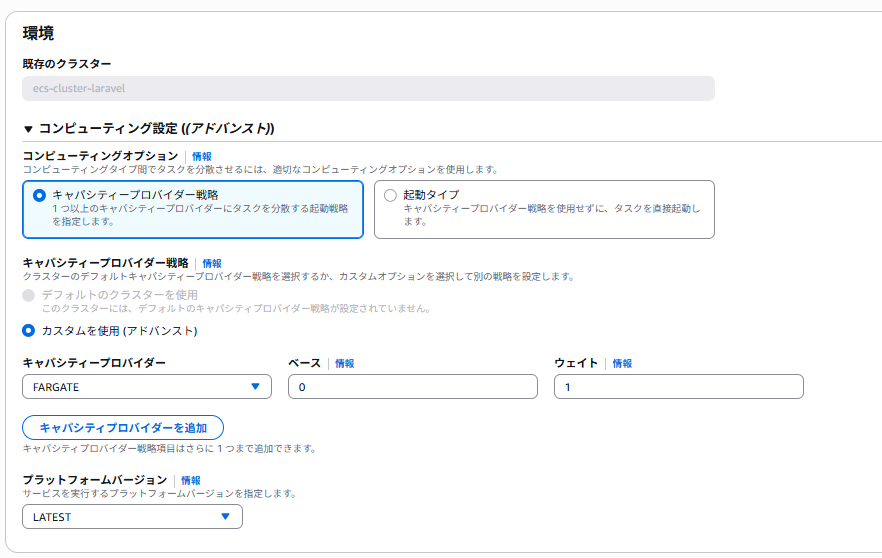This screenshot has height=558, width=882.
Task: Click the プラットフォームバージョン field label
Action: pyautogui.click(x=94, y=480)
